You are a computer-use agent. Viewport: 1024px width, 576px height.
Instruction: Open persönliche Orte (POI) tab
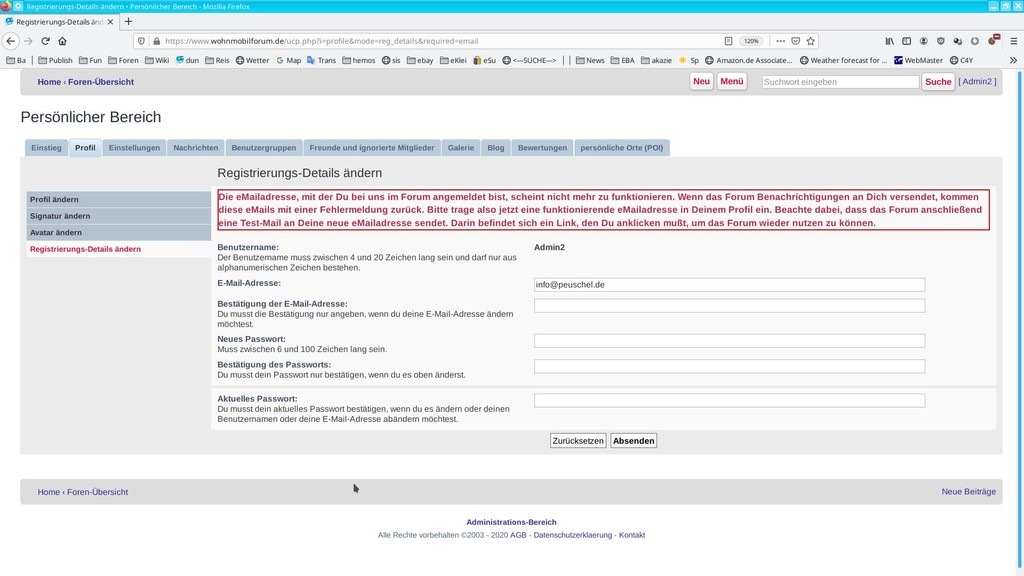[621, 148]
